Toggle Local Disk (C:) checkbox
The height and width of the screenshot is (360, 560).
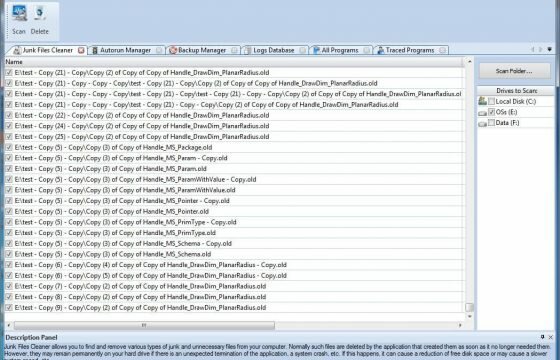click(491, 101)
